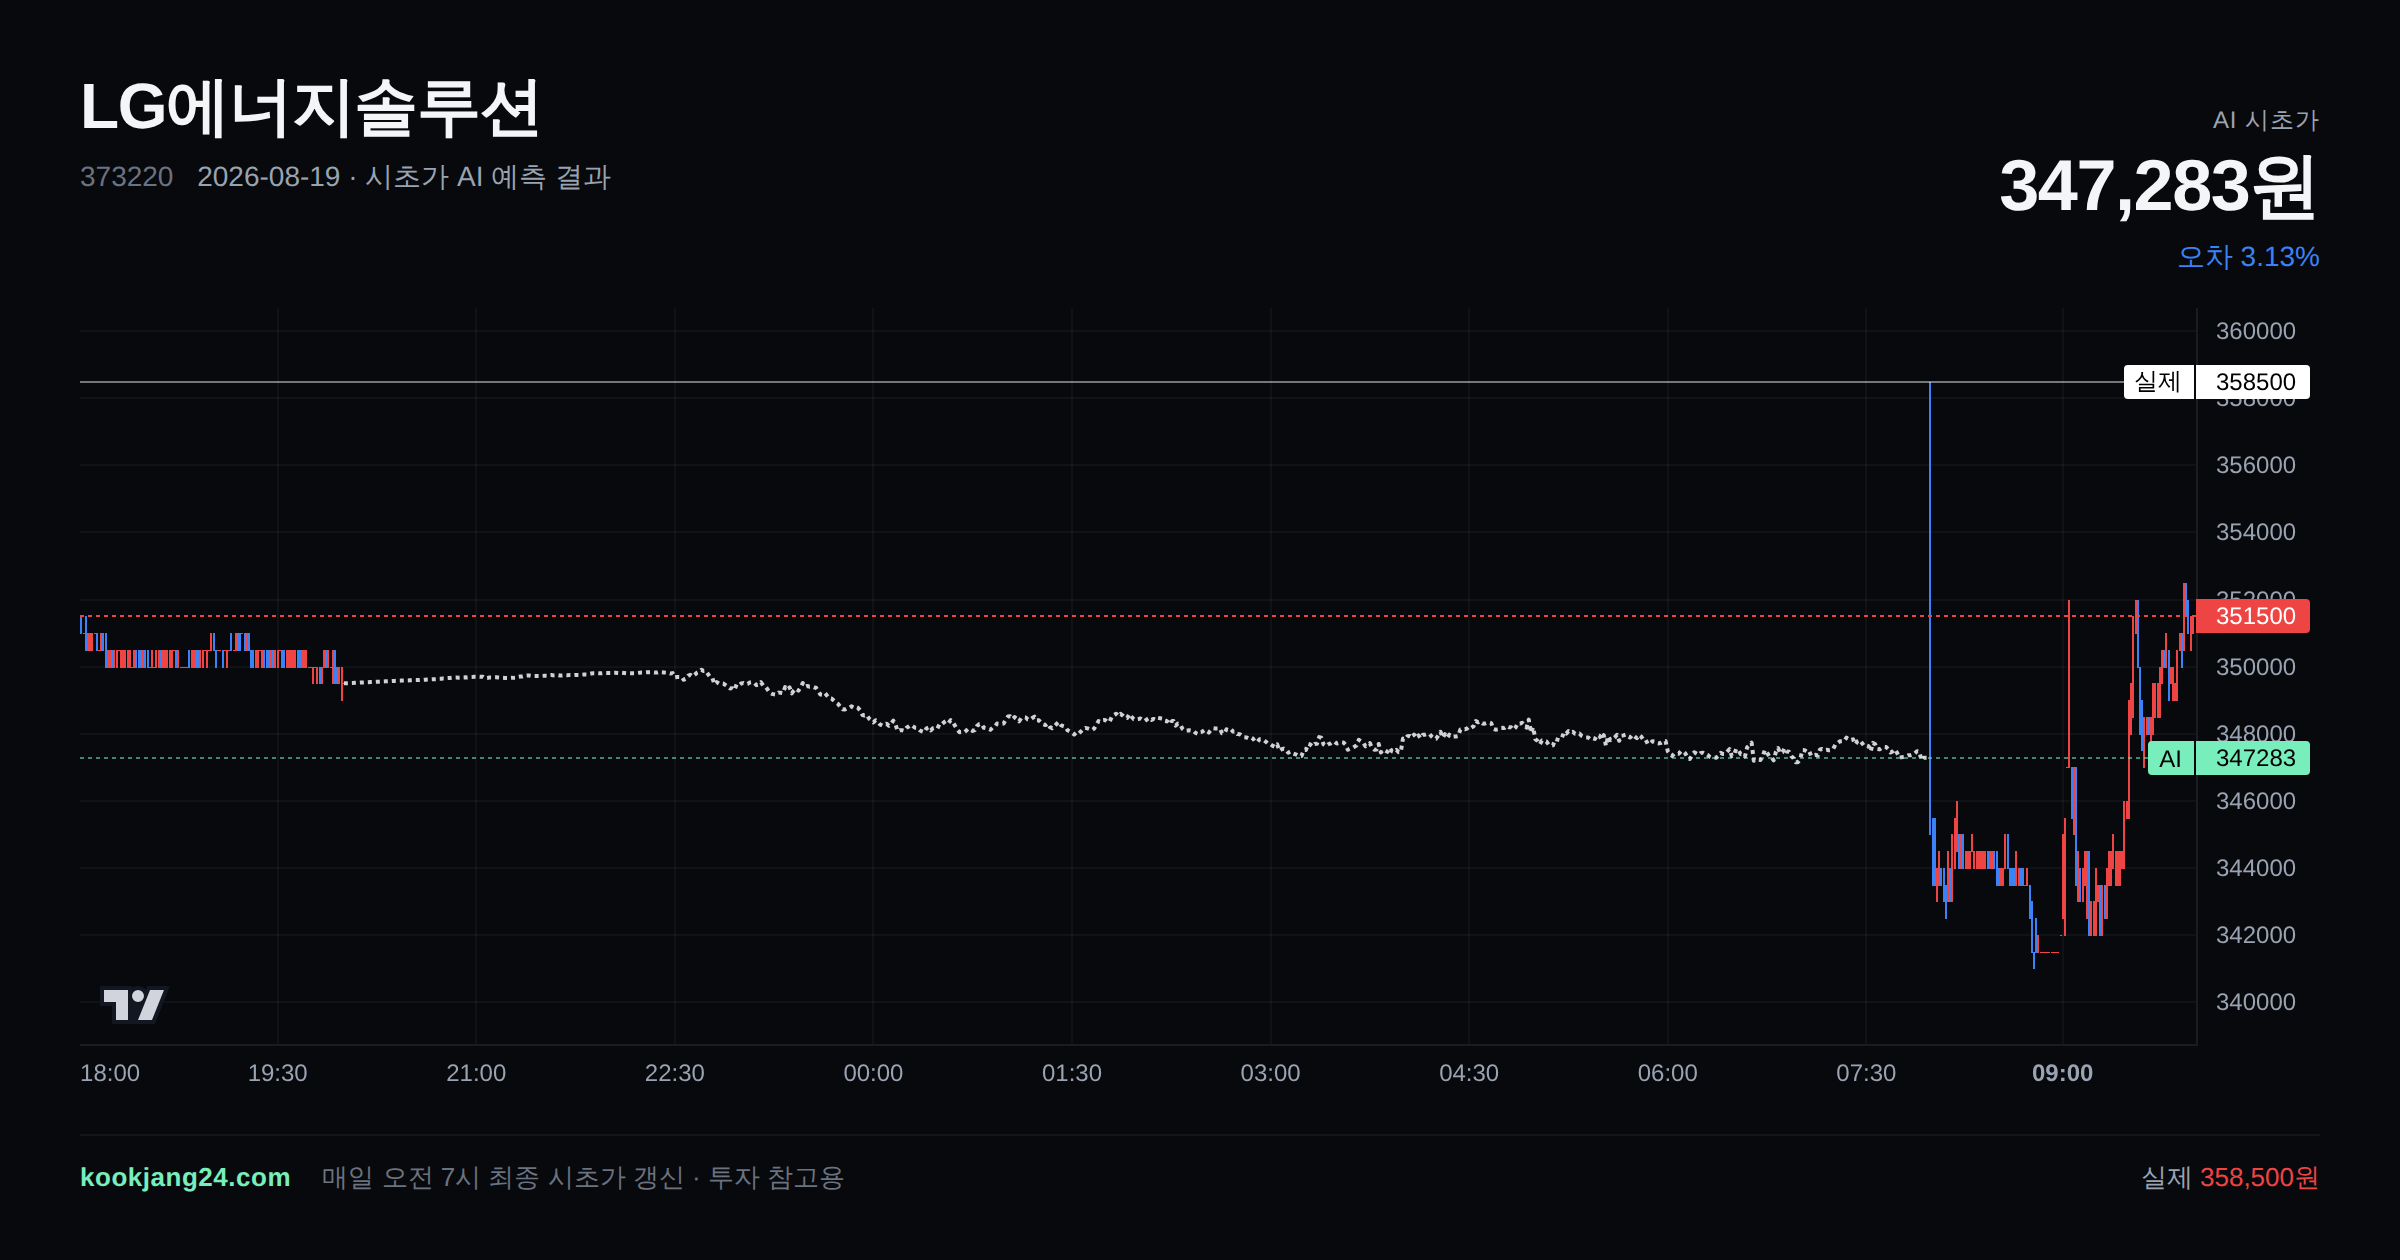This screenshot has width=2400, height=1260.
Task: Click the green AI tag on the price axis
Action: click(x=2170, y=758)
